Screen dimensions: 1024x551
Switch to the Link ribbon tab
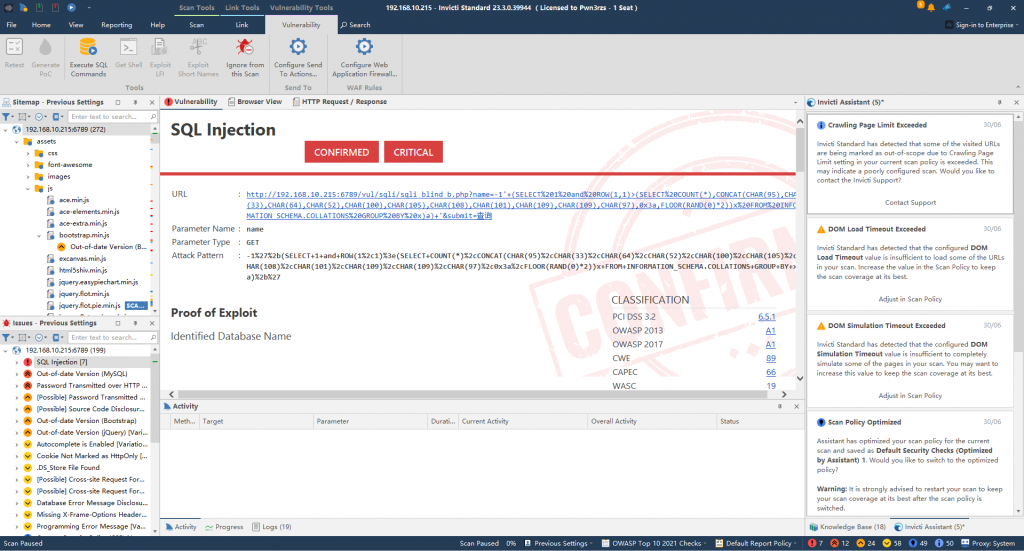click(x=242, y=25)
